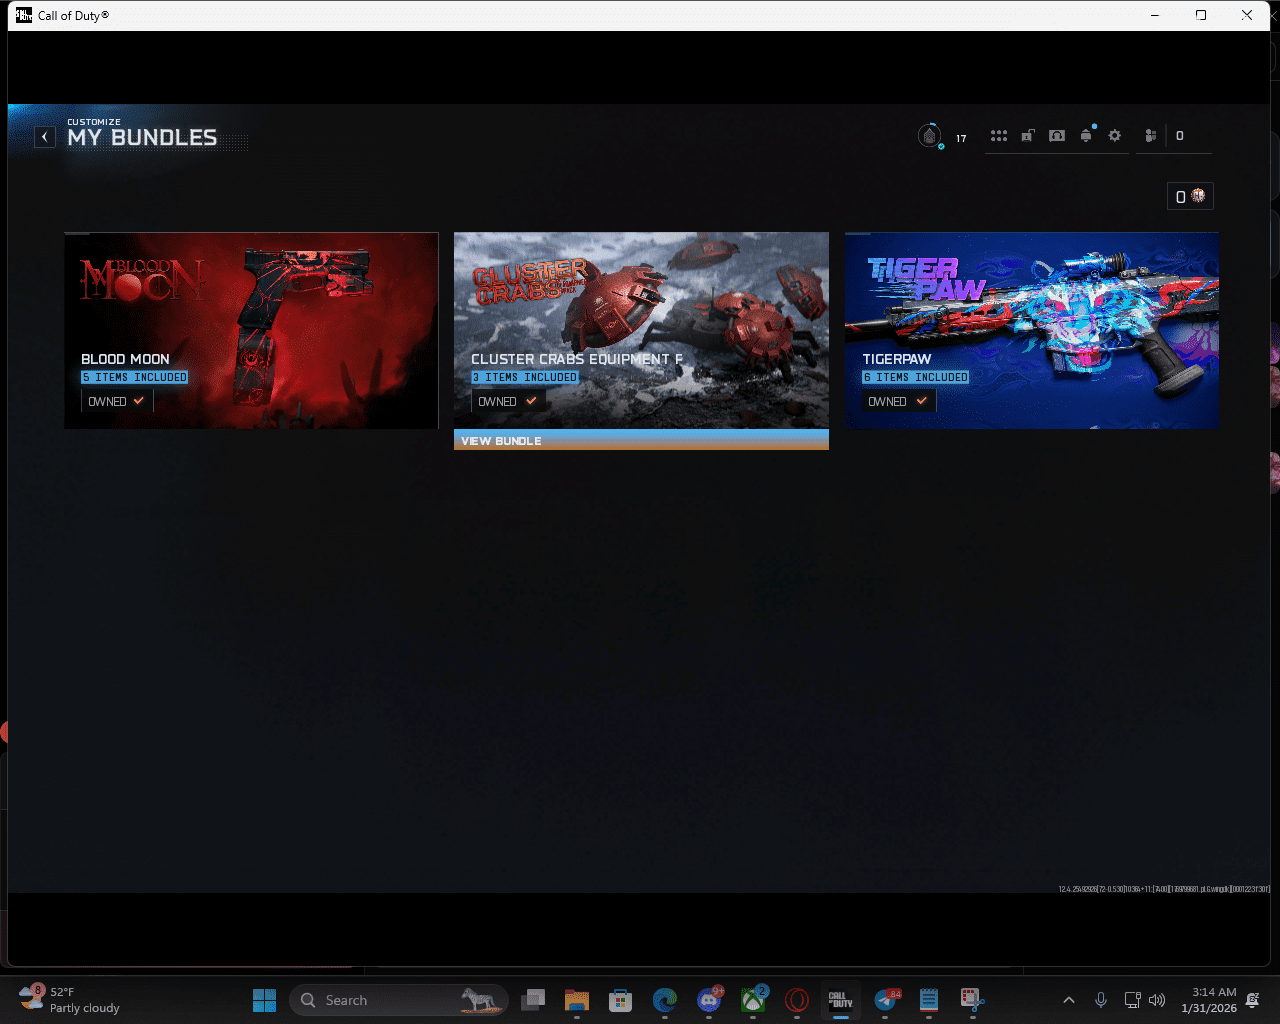This screenshot has width=1280, height=1024.
Task: Open the headset voice chat icon
Action: [1057, 136]
